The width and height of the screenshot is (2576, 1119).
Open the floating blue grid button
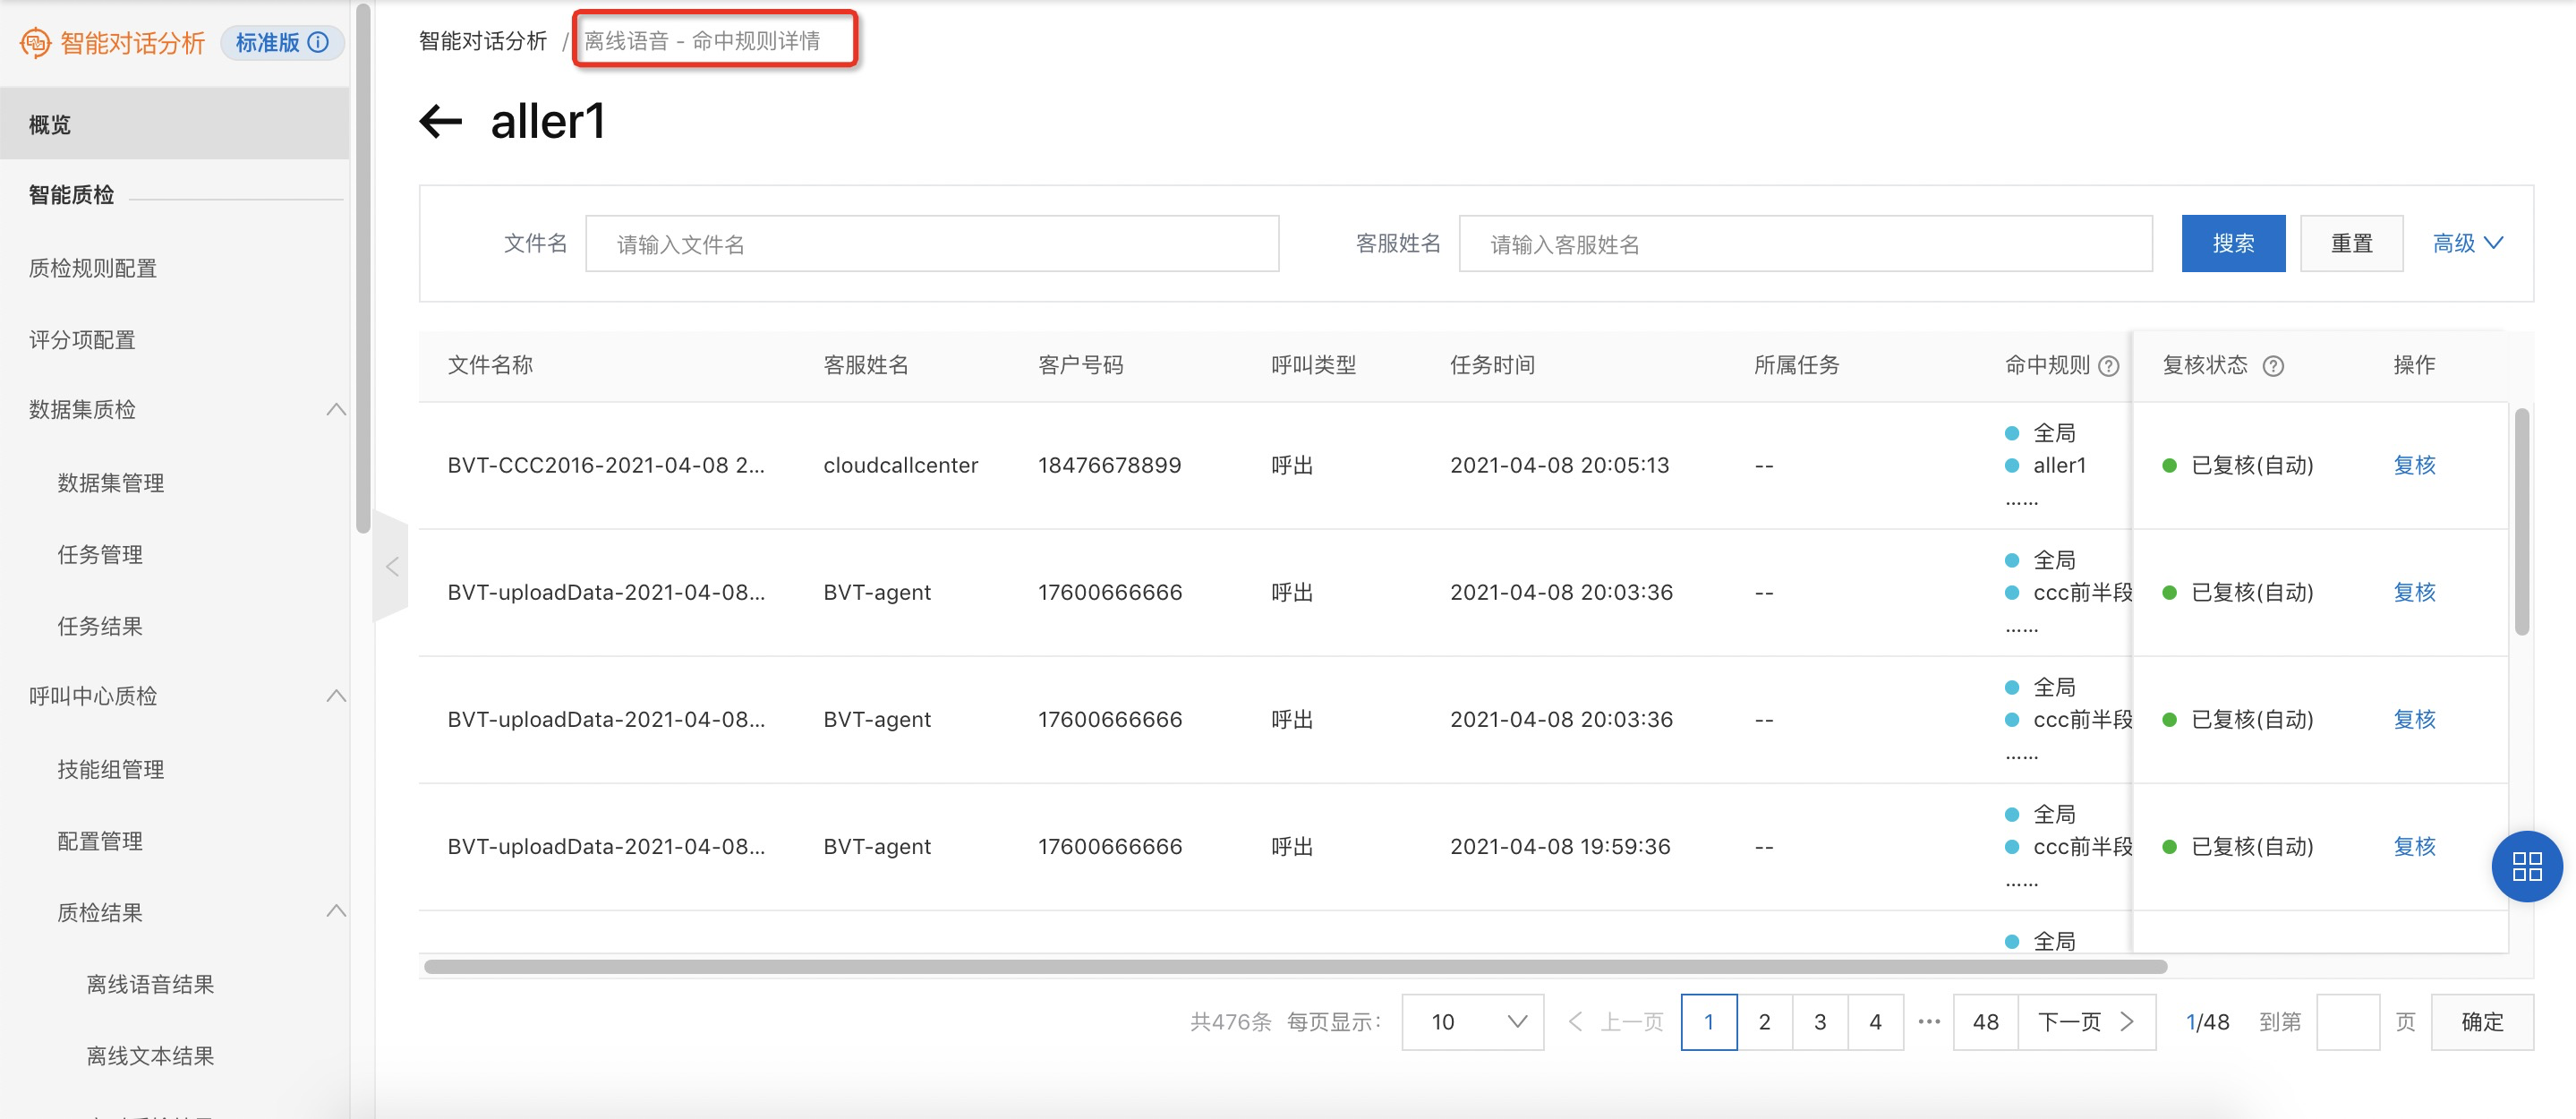point(2527,866)
